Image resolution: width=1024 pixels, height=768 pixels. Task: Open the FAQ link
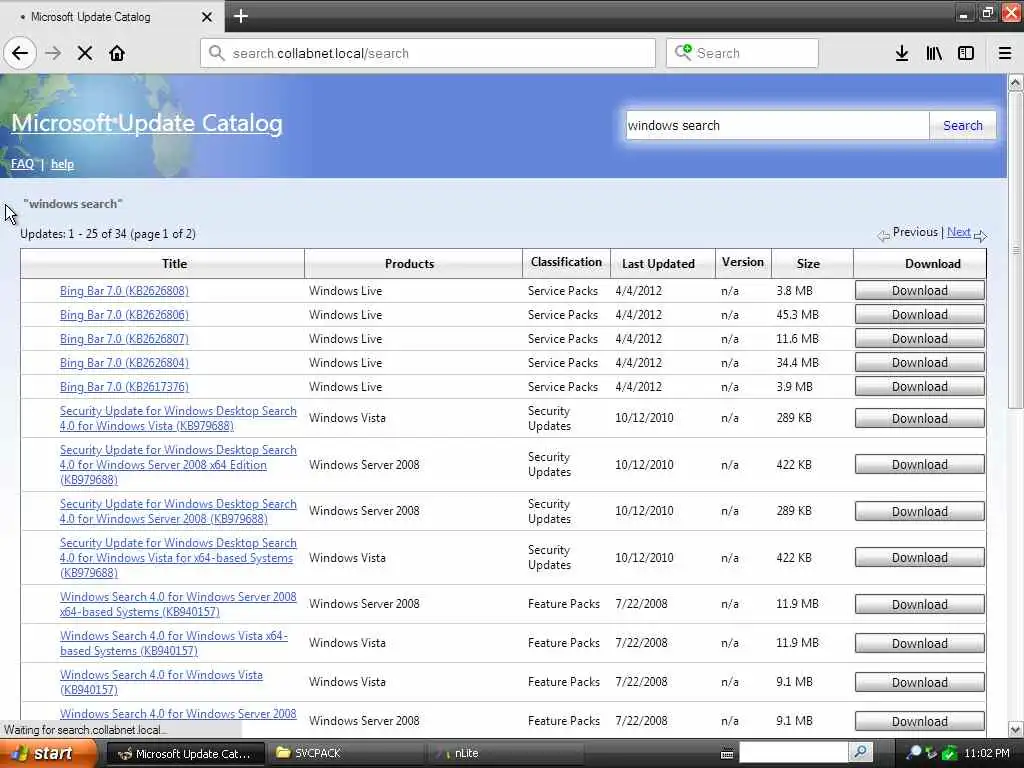[22, 164]
